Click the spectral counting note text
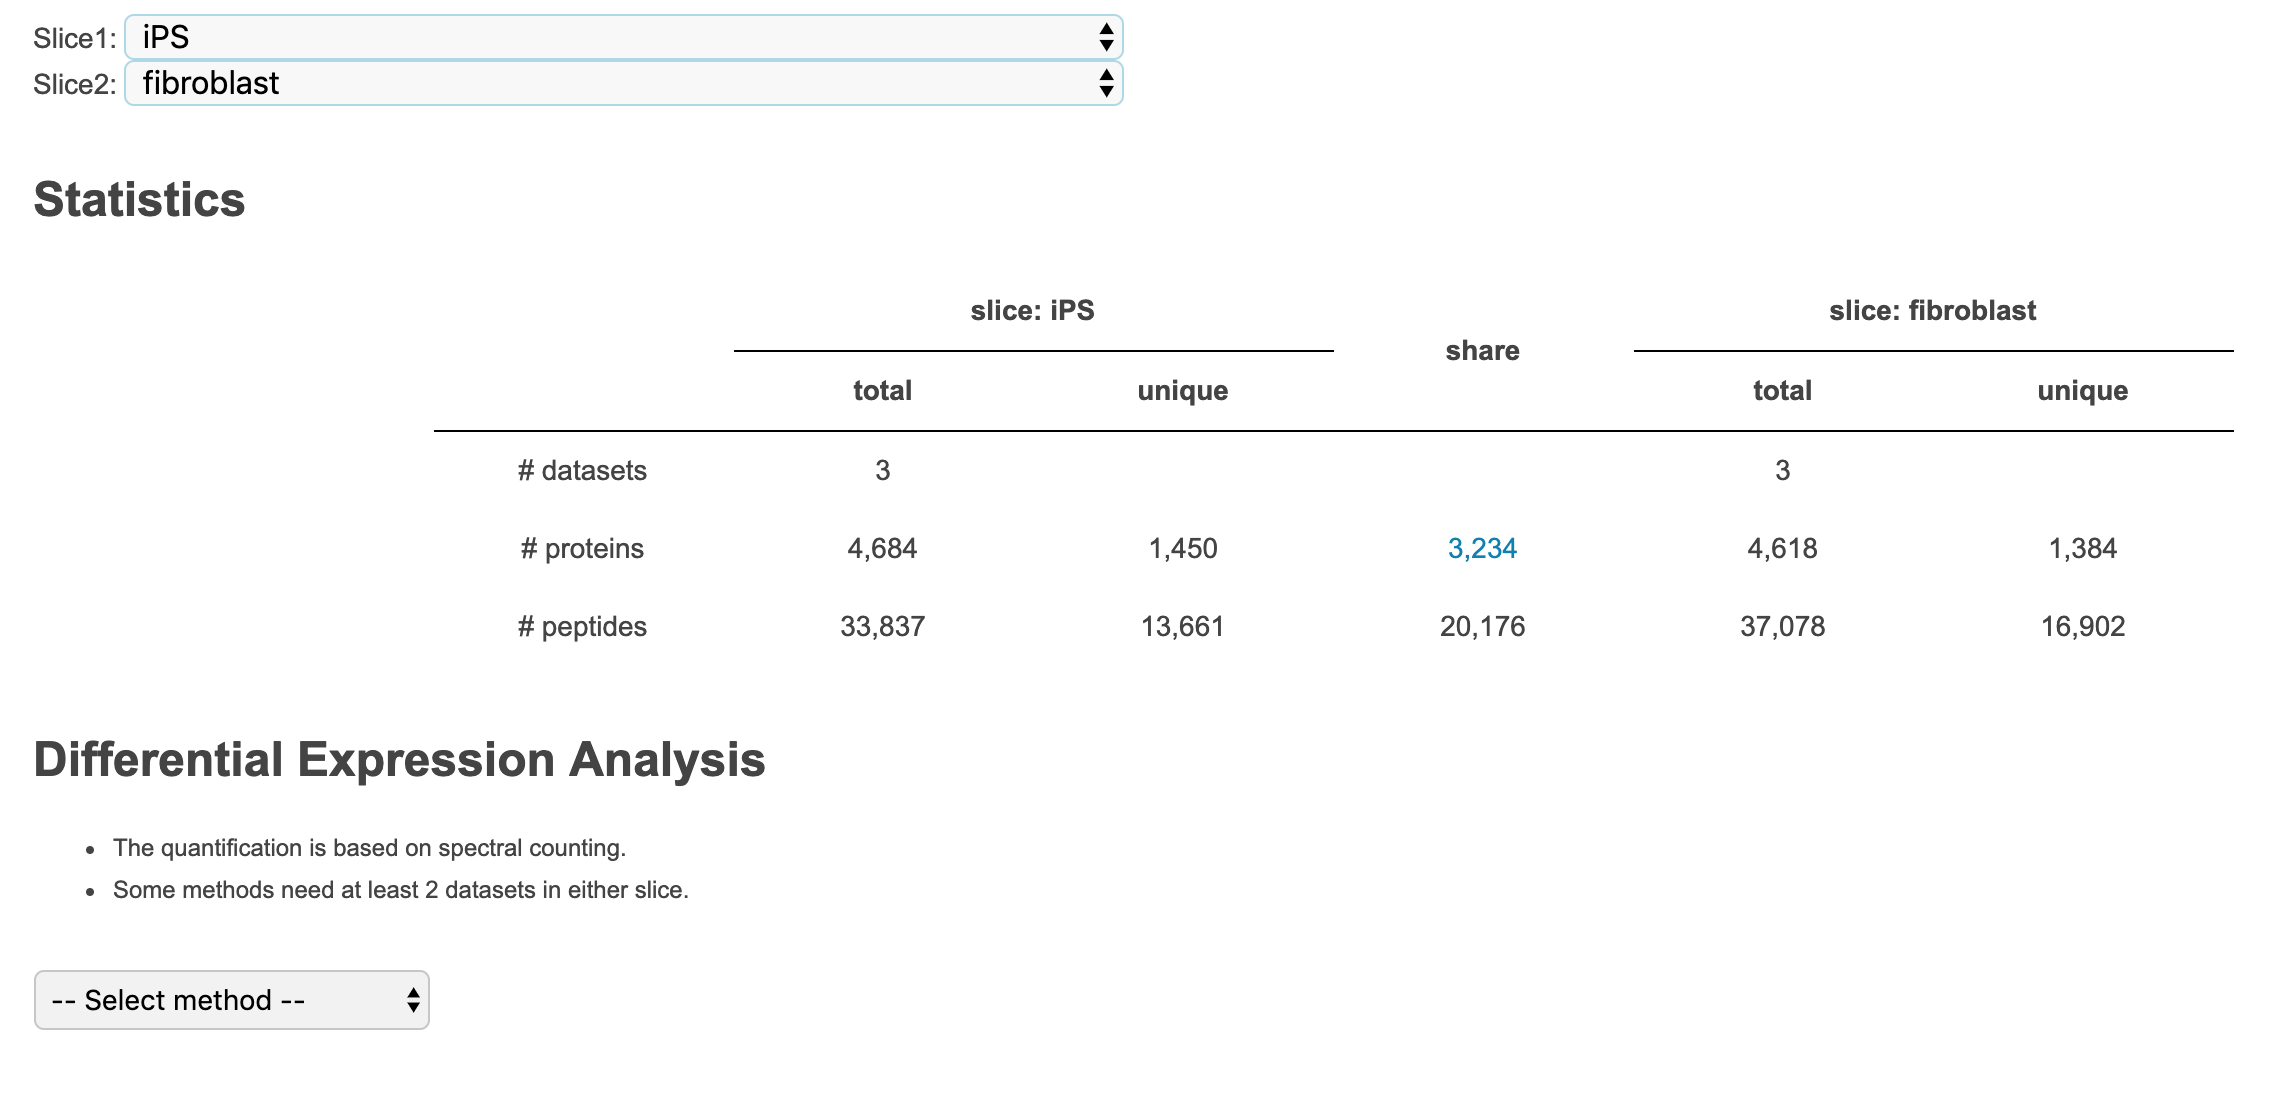This screenshot has width=2278, height=1114. [369, 848]
